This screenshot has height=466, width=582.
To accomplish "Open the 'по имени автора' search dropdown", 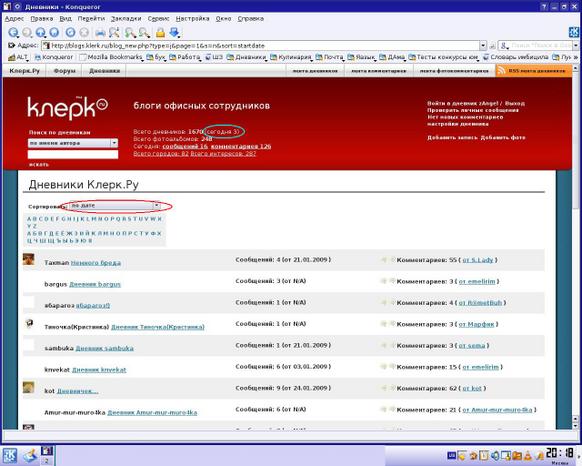I will point(114,143).
